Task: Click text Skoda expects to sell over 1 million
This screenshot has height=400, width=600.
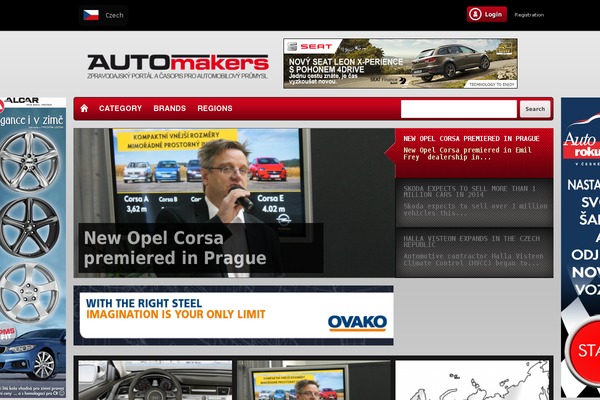Action: pos(475,209)
